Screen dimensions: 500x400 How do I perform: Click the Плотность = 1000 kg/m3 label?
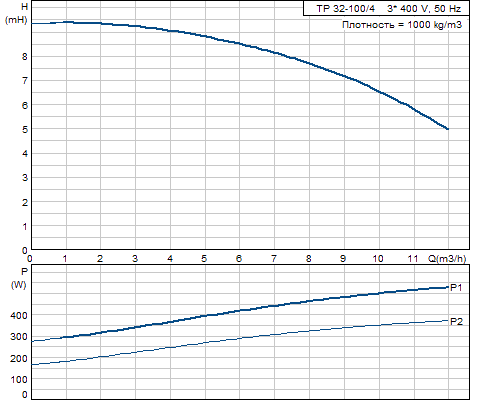pos(402,25)
